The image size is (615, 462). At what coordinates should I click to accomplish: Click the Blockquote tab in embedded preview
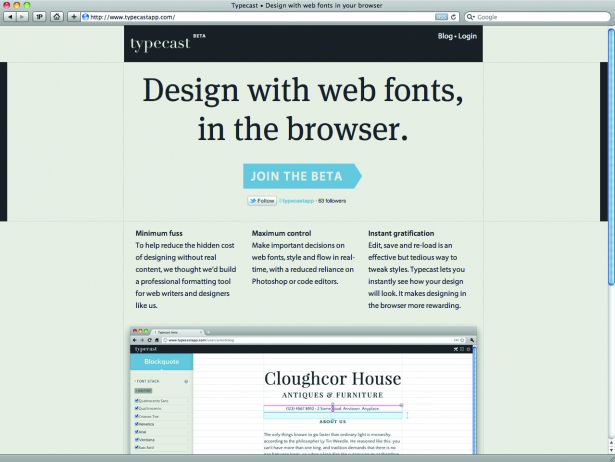(x=162, y=362)
